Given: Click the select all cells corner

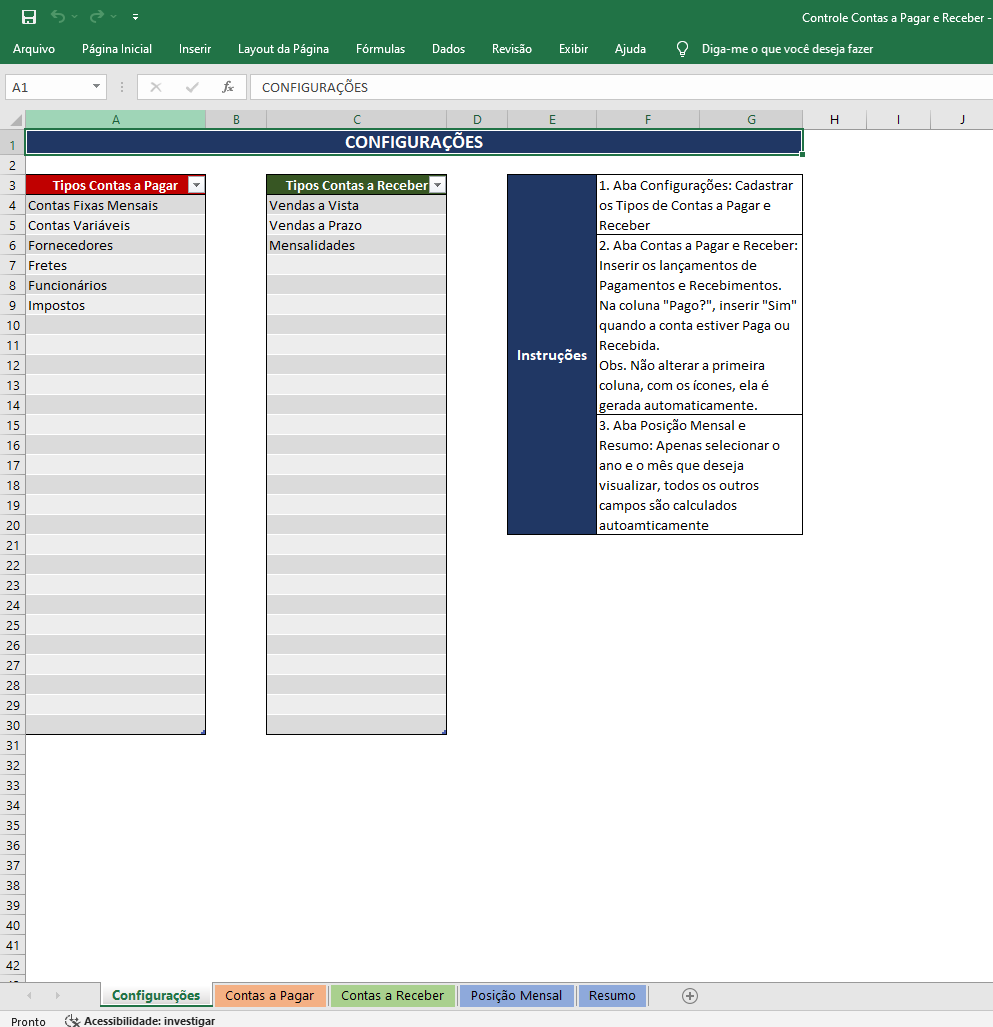Looking at the screenshot, I should [x=12, y=120].
